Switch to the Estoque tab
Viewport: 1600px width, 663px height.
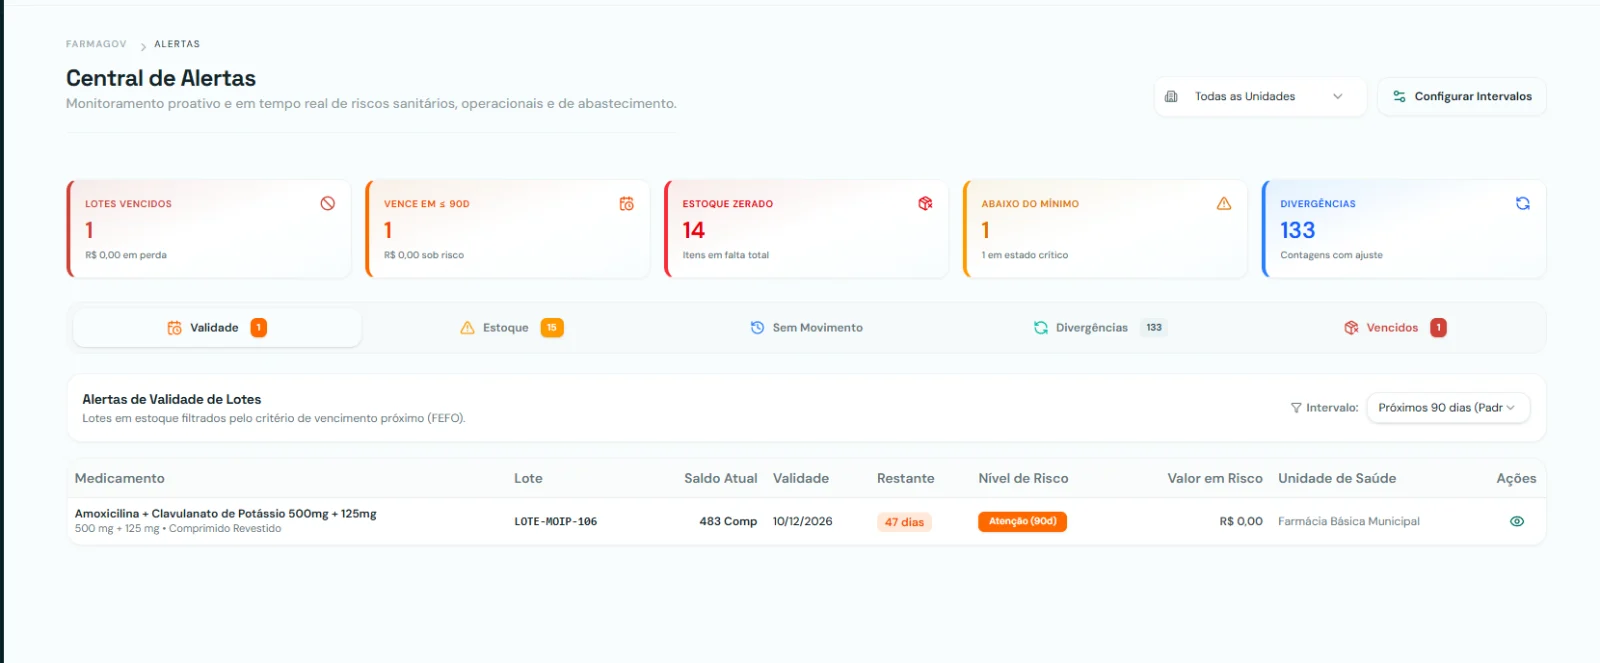[512, 328]
